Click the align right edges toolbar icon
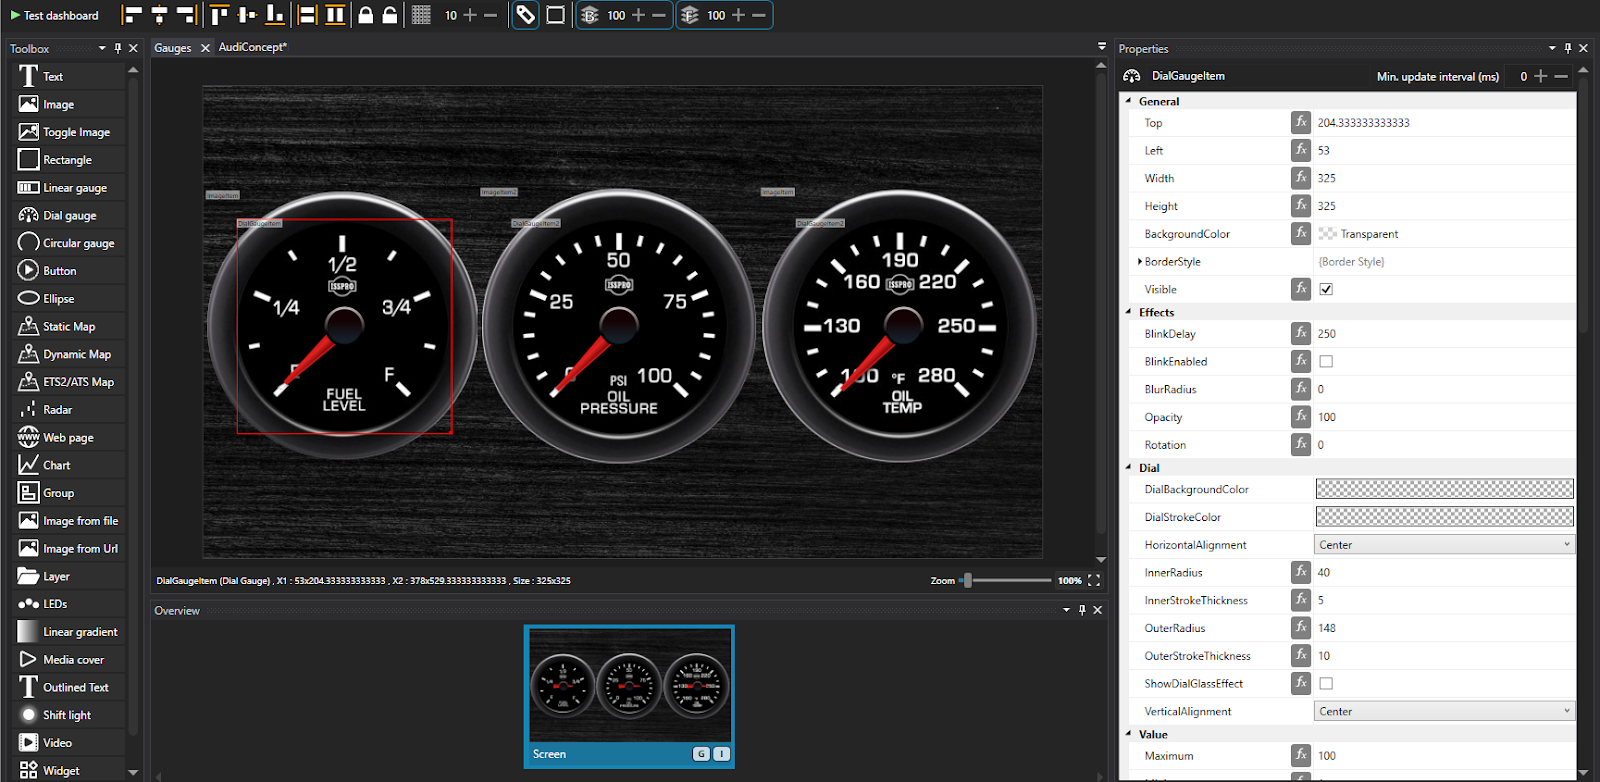The height and width of the screenshot is (782, 1600). [x=186, y=15]
